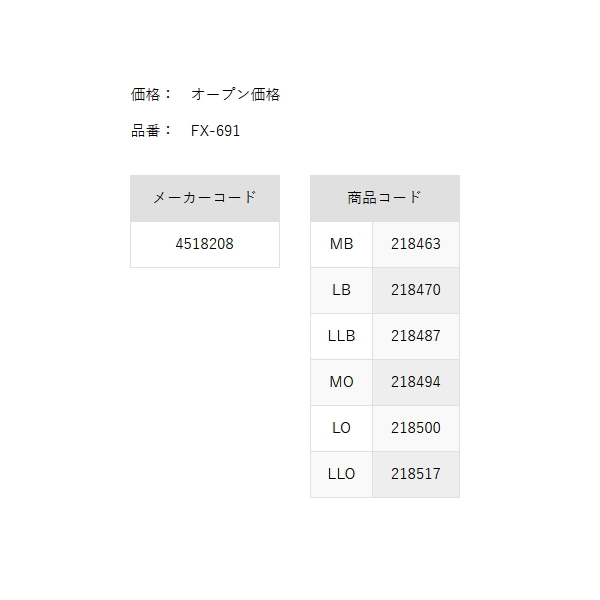Screen dimensions: 600x600
Task: Select the LLB size cell
Action: (x=341, y=336)
